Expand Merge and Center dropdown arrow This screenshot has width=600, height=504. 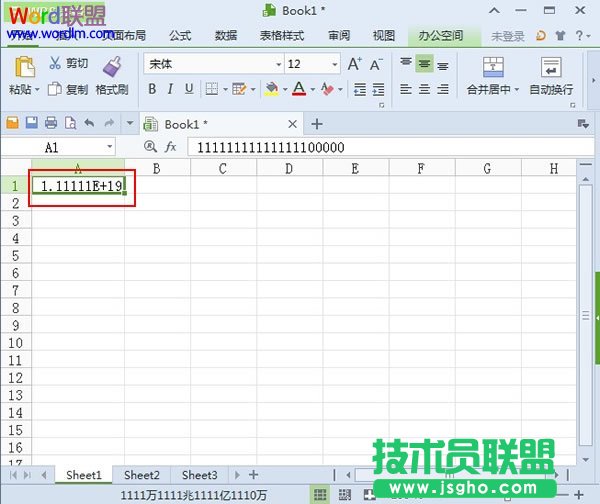pyautogui.click(x=517, y=90)
